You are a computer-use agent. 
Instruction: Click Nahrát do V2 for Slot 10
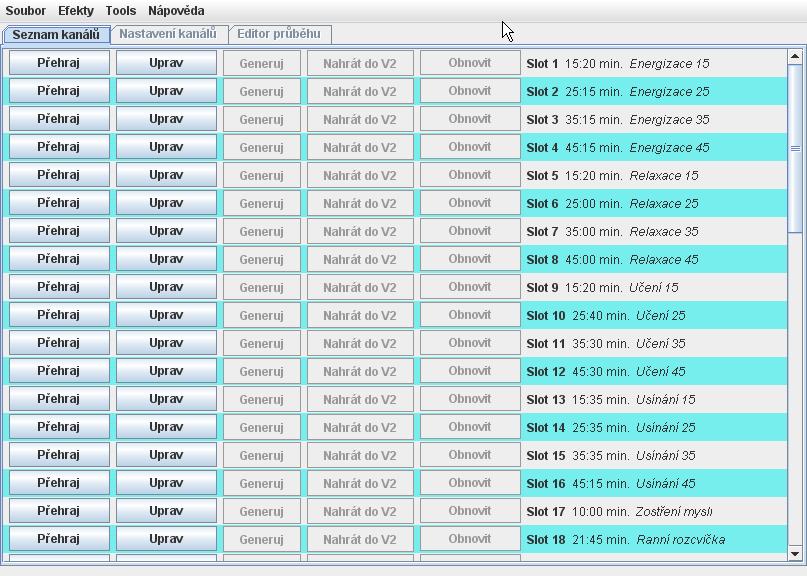pyautogui.click(x=360, y=315)
